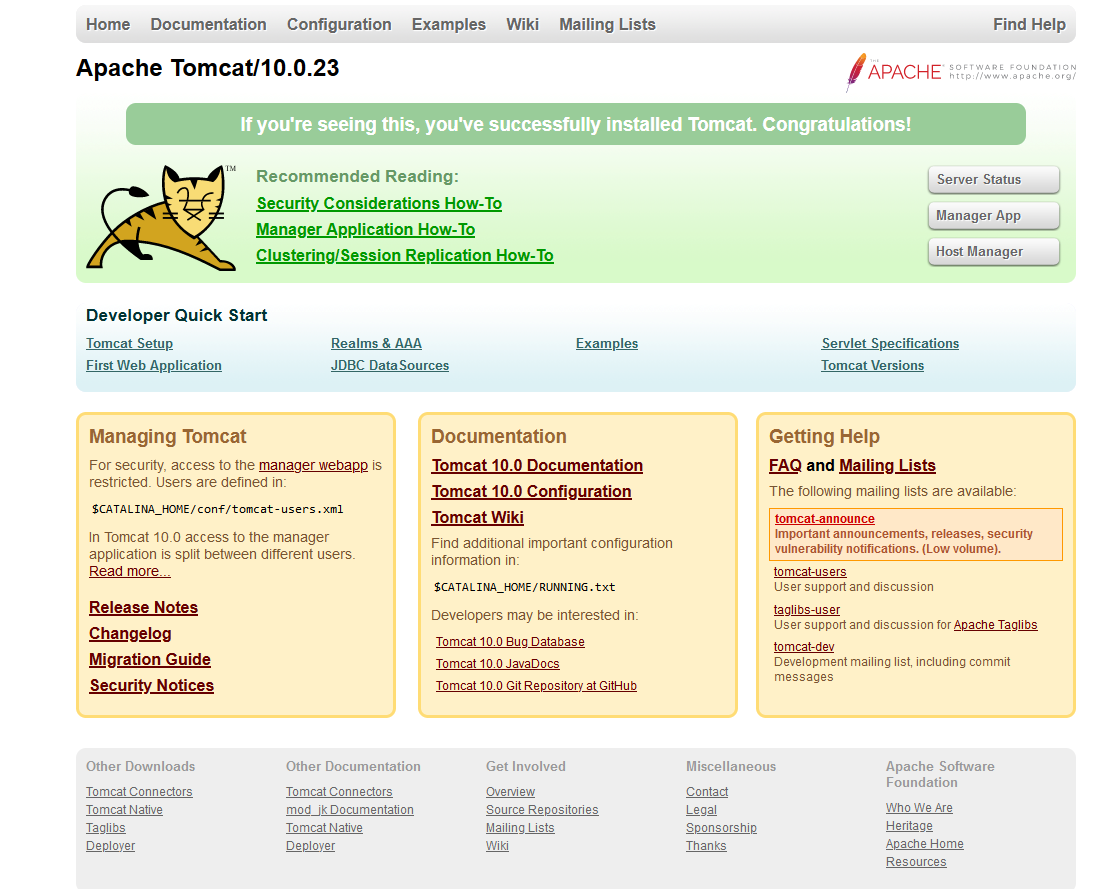Open Overview under Get Involved
This screenshot has width=1112, height=889.
(511, 792)
